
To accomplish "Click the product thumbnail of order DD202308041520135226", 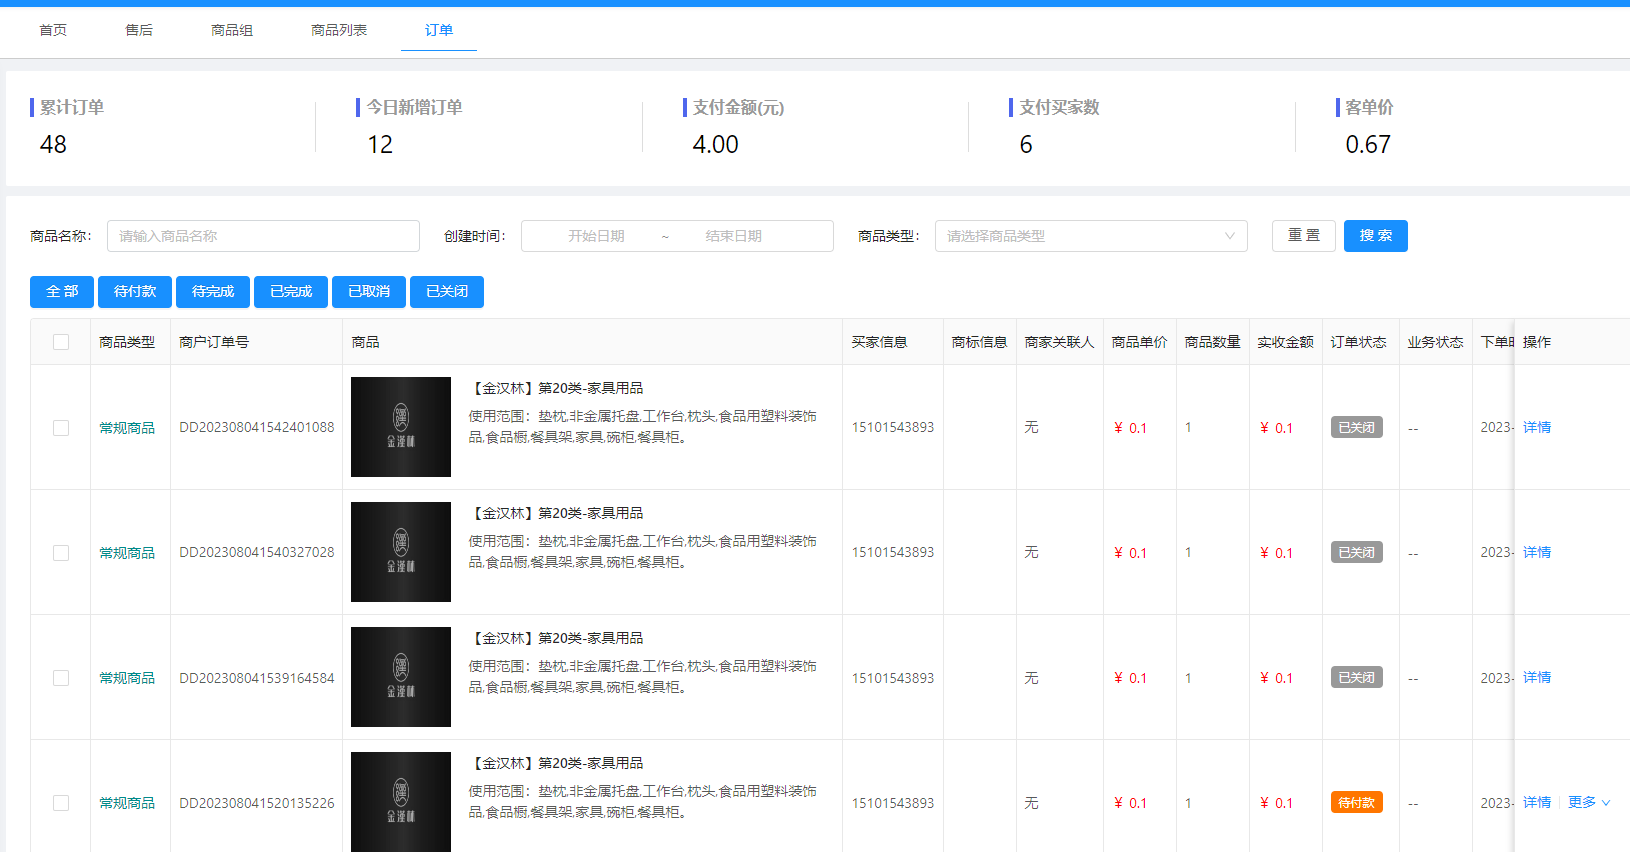I will coord(401,802).
